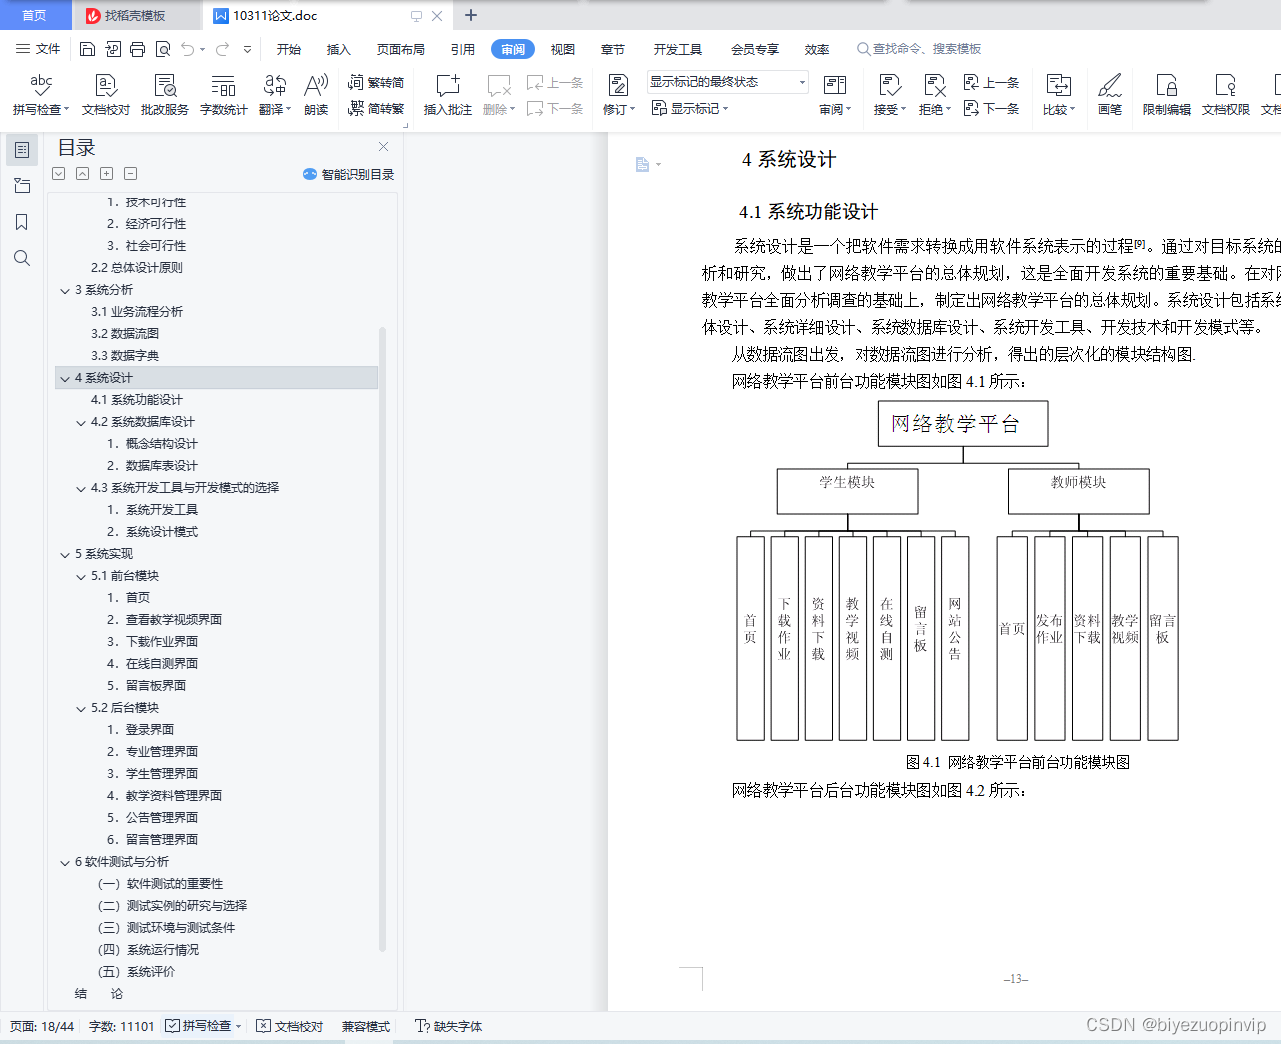Image resolution: width=1281 pixels, height=1044 pixels.
Task: Open the 显示标记的最终状态 dropdown
Action: (x=727, y=82)
